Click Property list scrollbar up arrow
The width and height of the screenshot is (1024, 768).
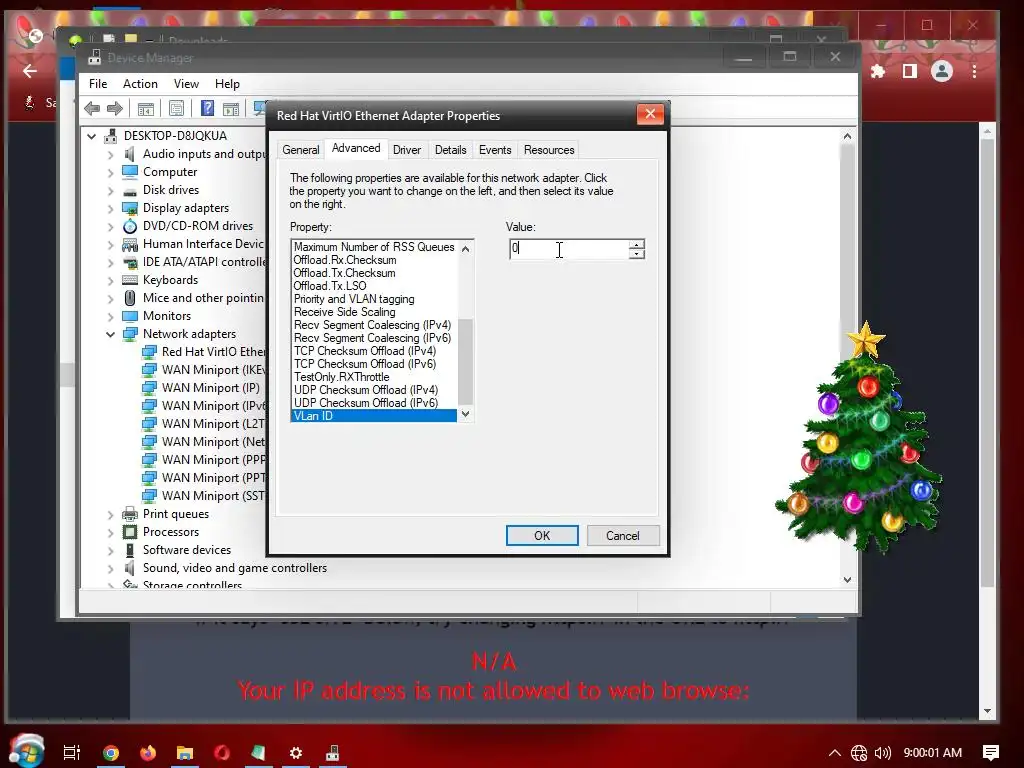[466, 248]
